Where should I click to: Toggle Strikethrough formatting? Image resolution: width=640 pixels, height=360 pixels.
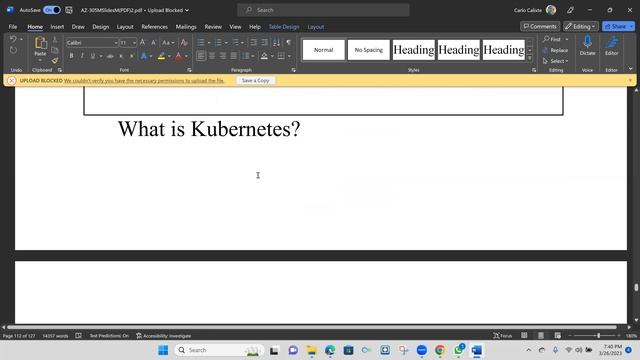(110, 56)
